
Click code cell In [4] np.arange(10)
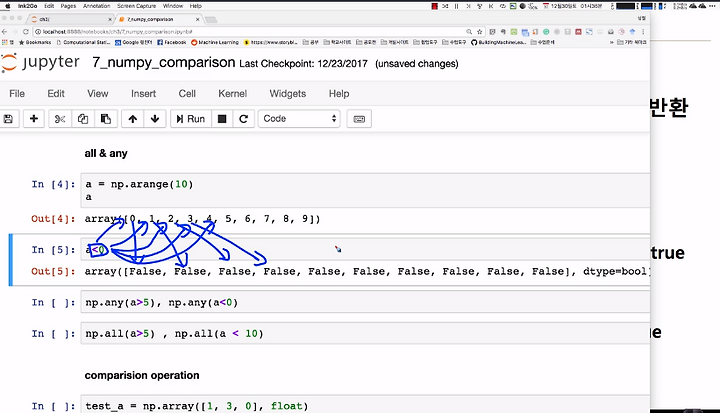(365, 191)
